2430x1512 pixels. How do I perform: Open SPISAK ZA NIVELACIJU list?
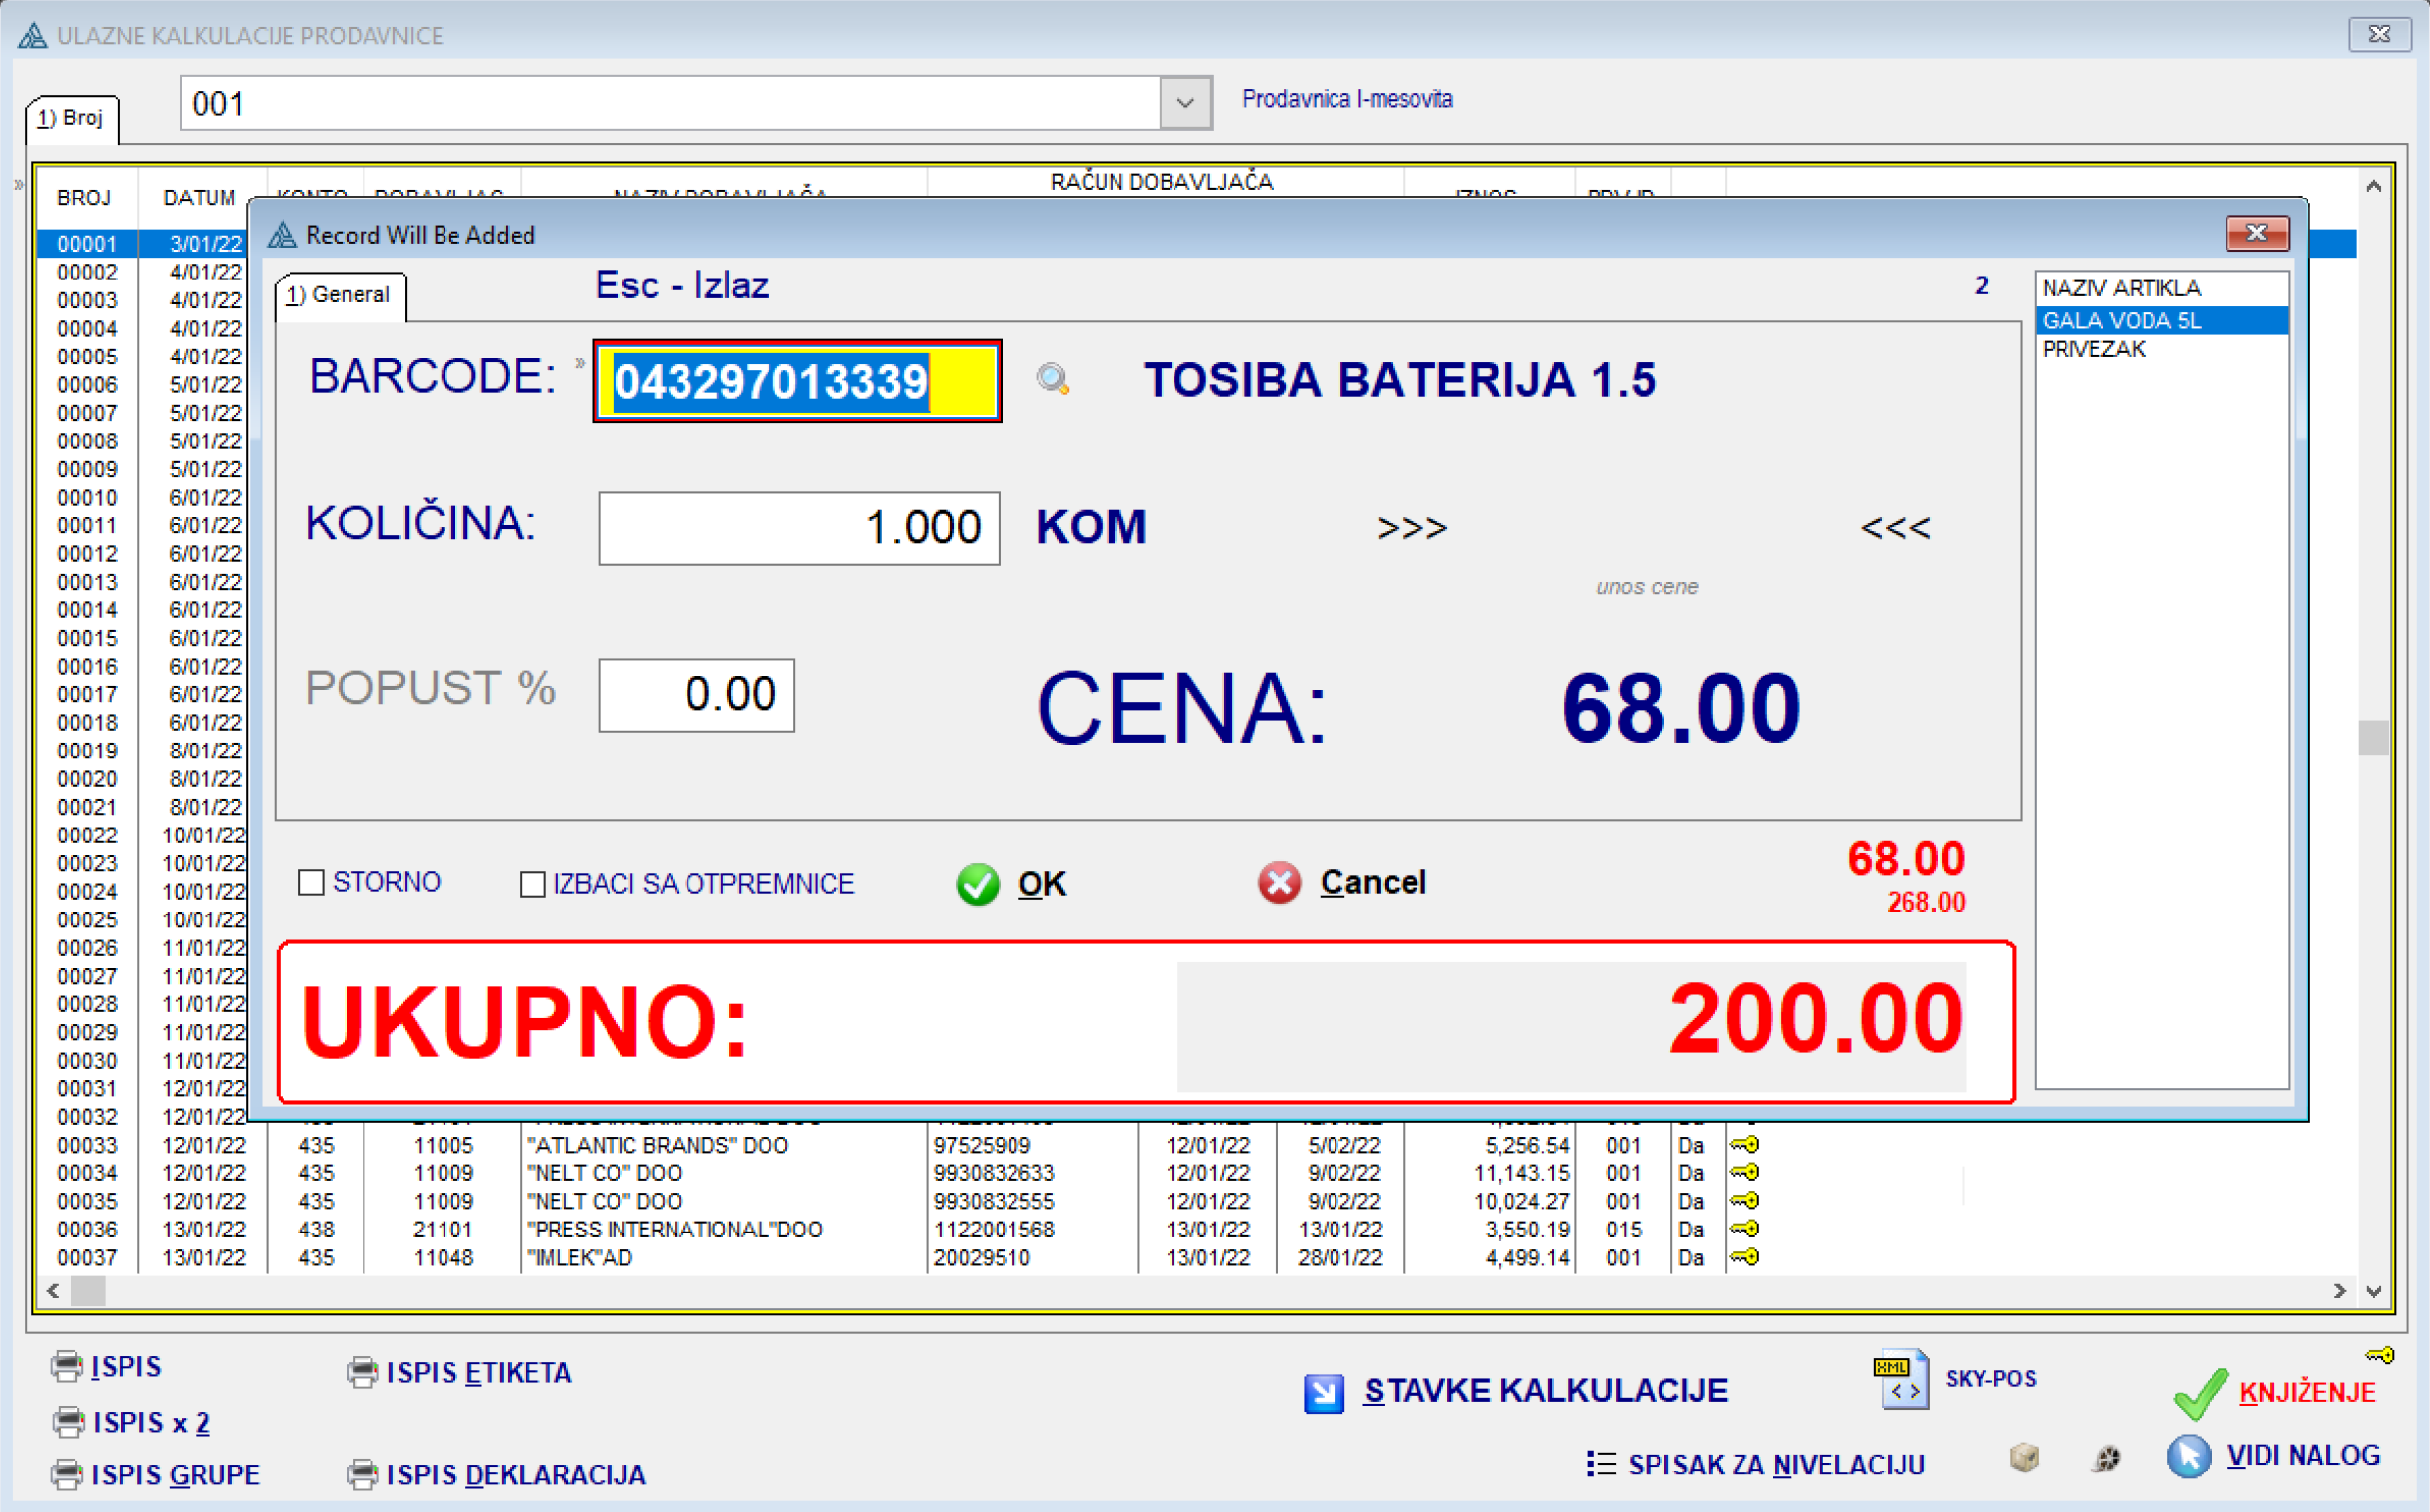click(1756, 1465)
